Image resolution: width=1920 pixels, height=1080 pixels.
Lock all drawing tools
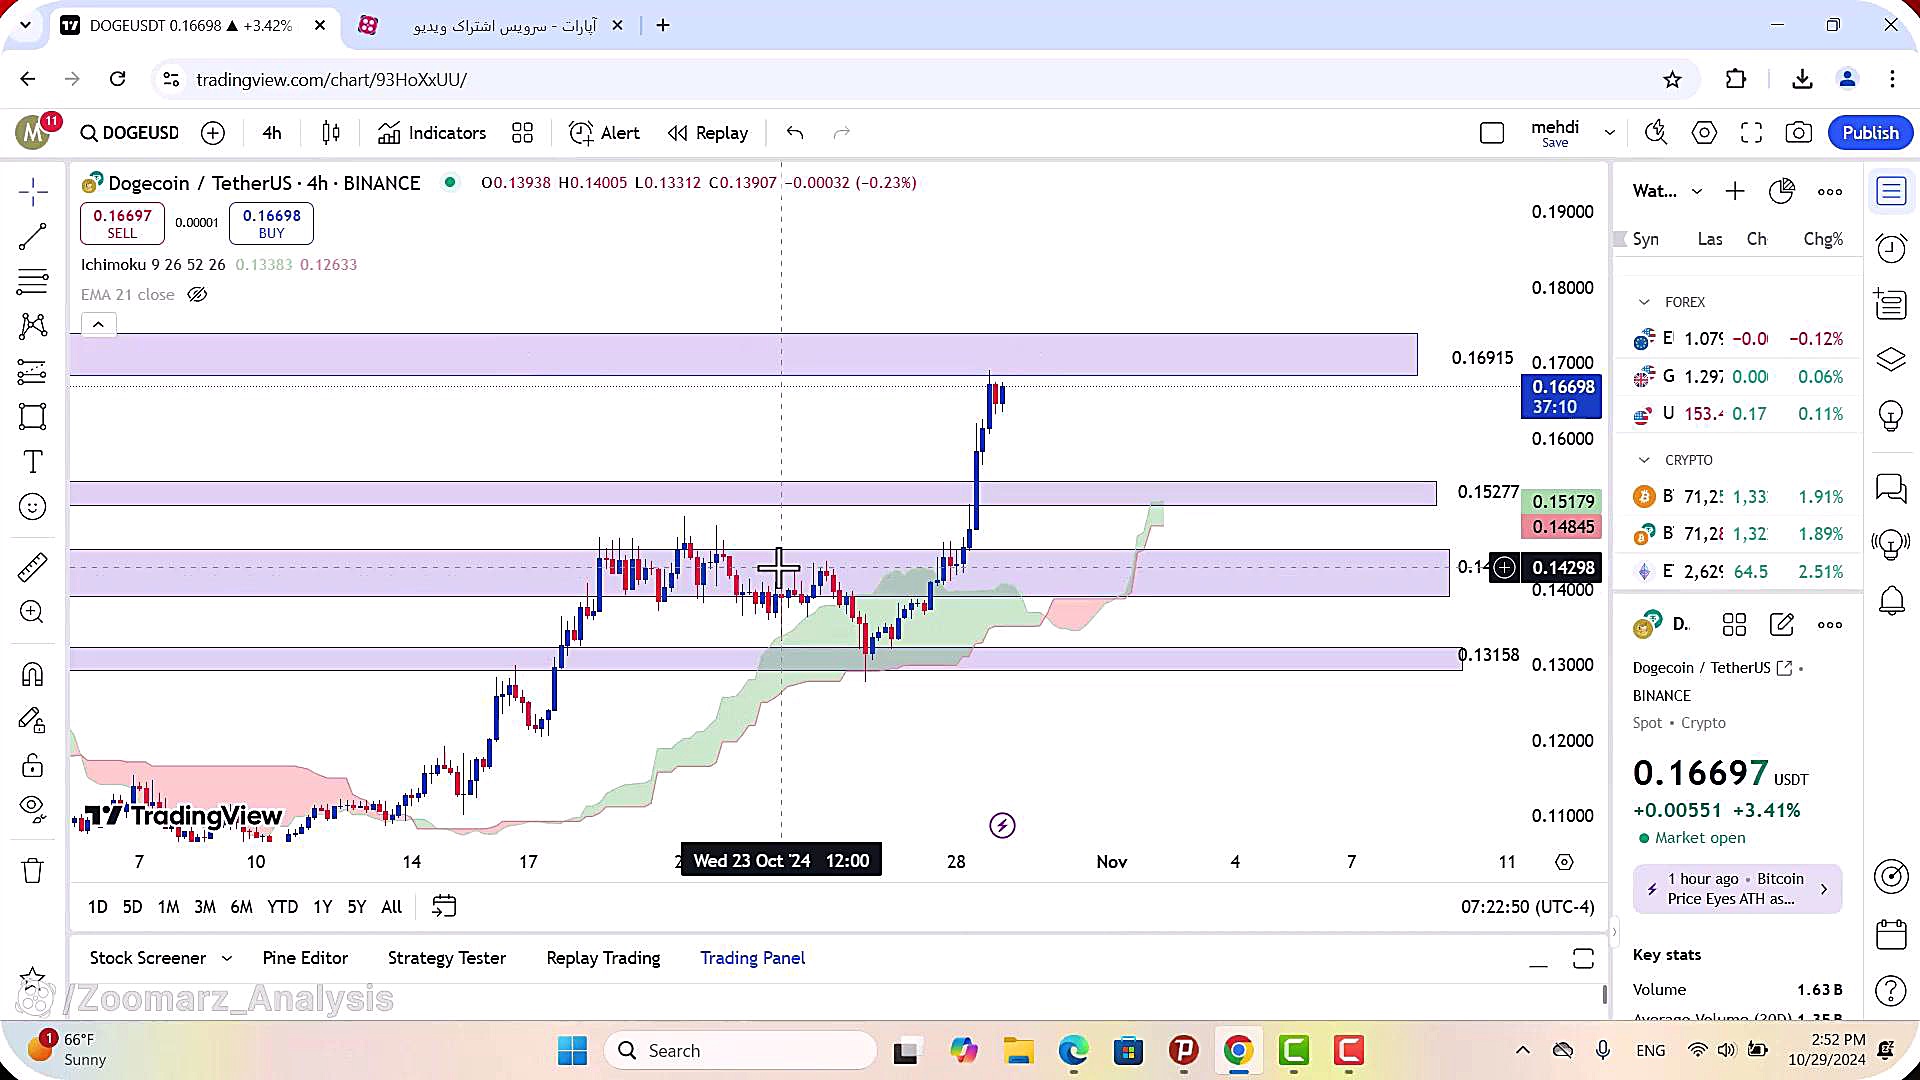32,766
